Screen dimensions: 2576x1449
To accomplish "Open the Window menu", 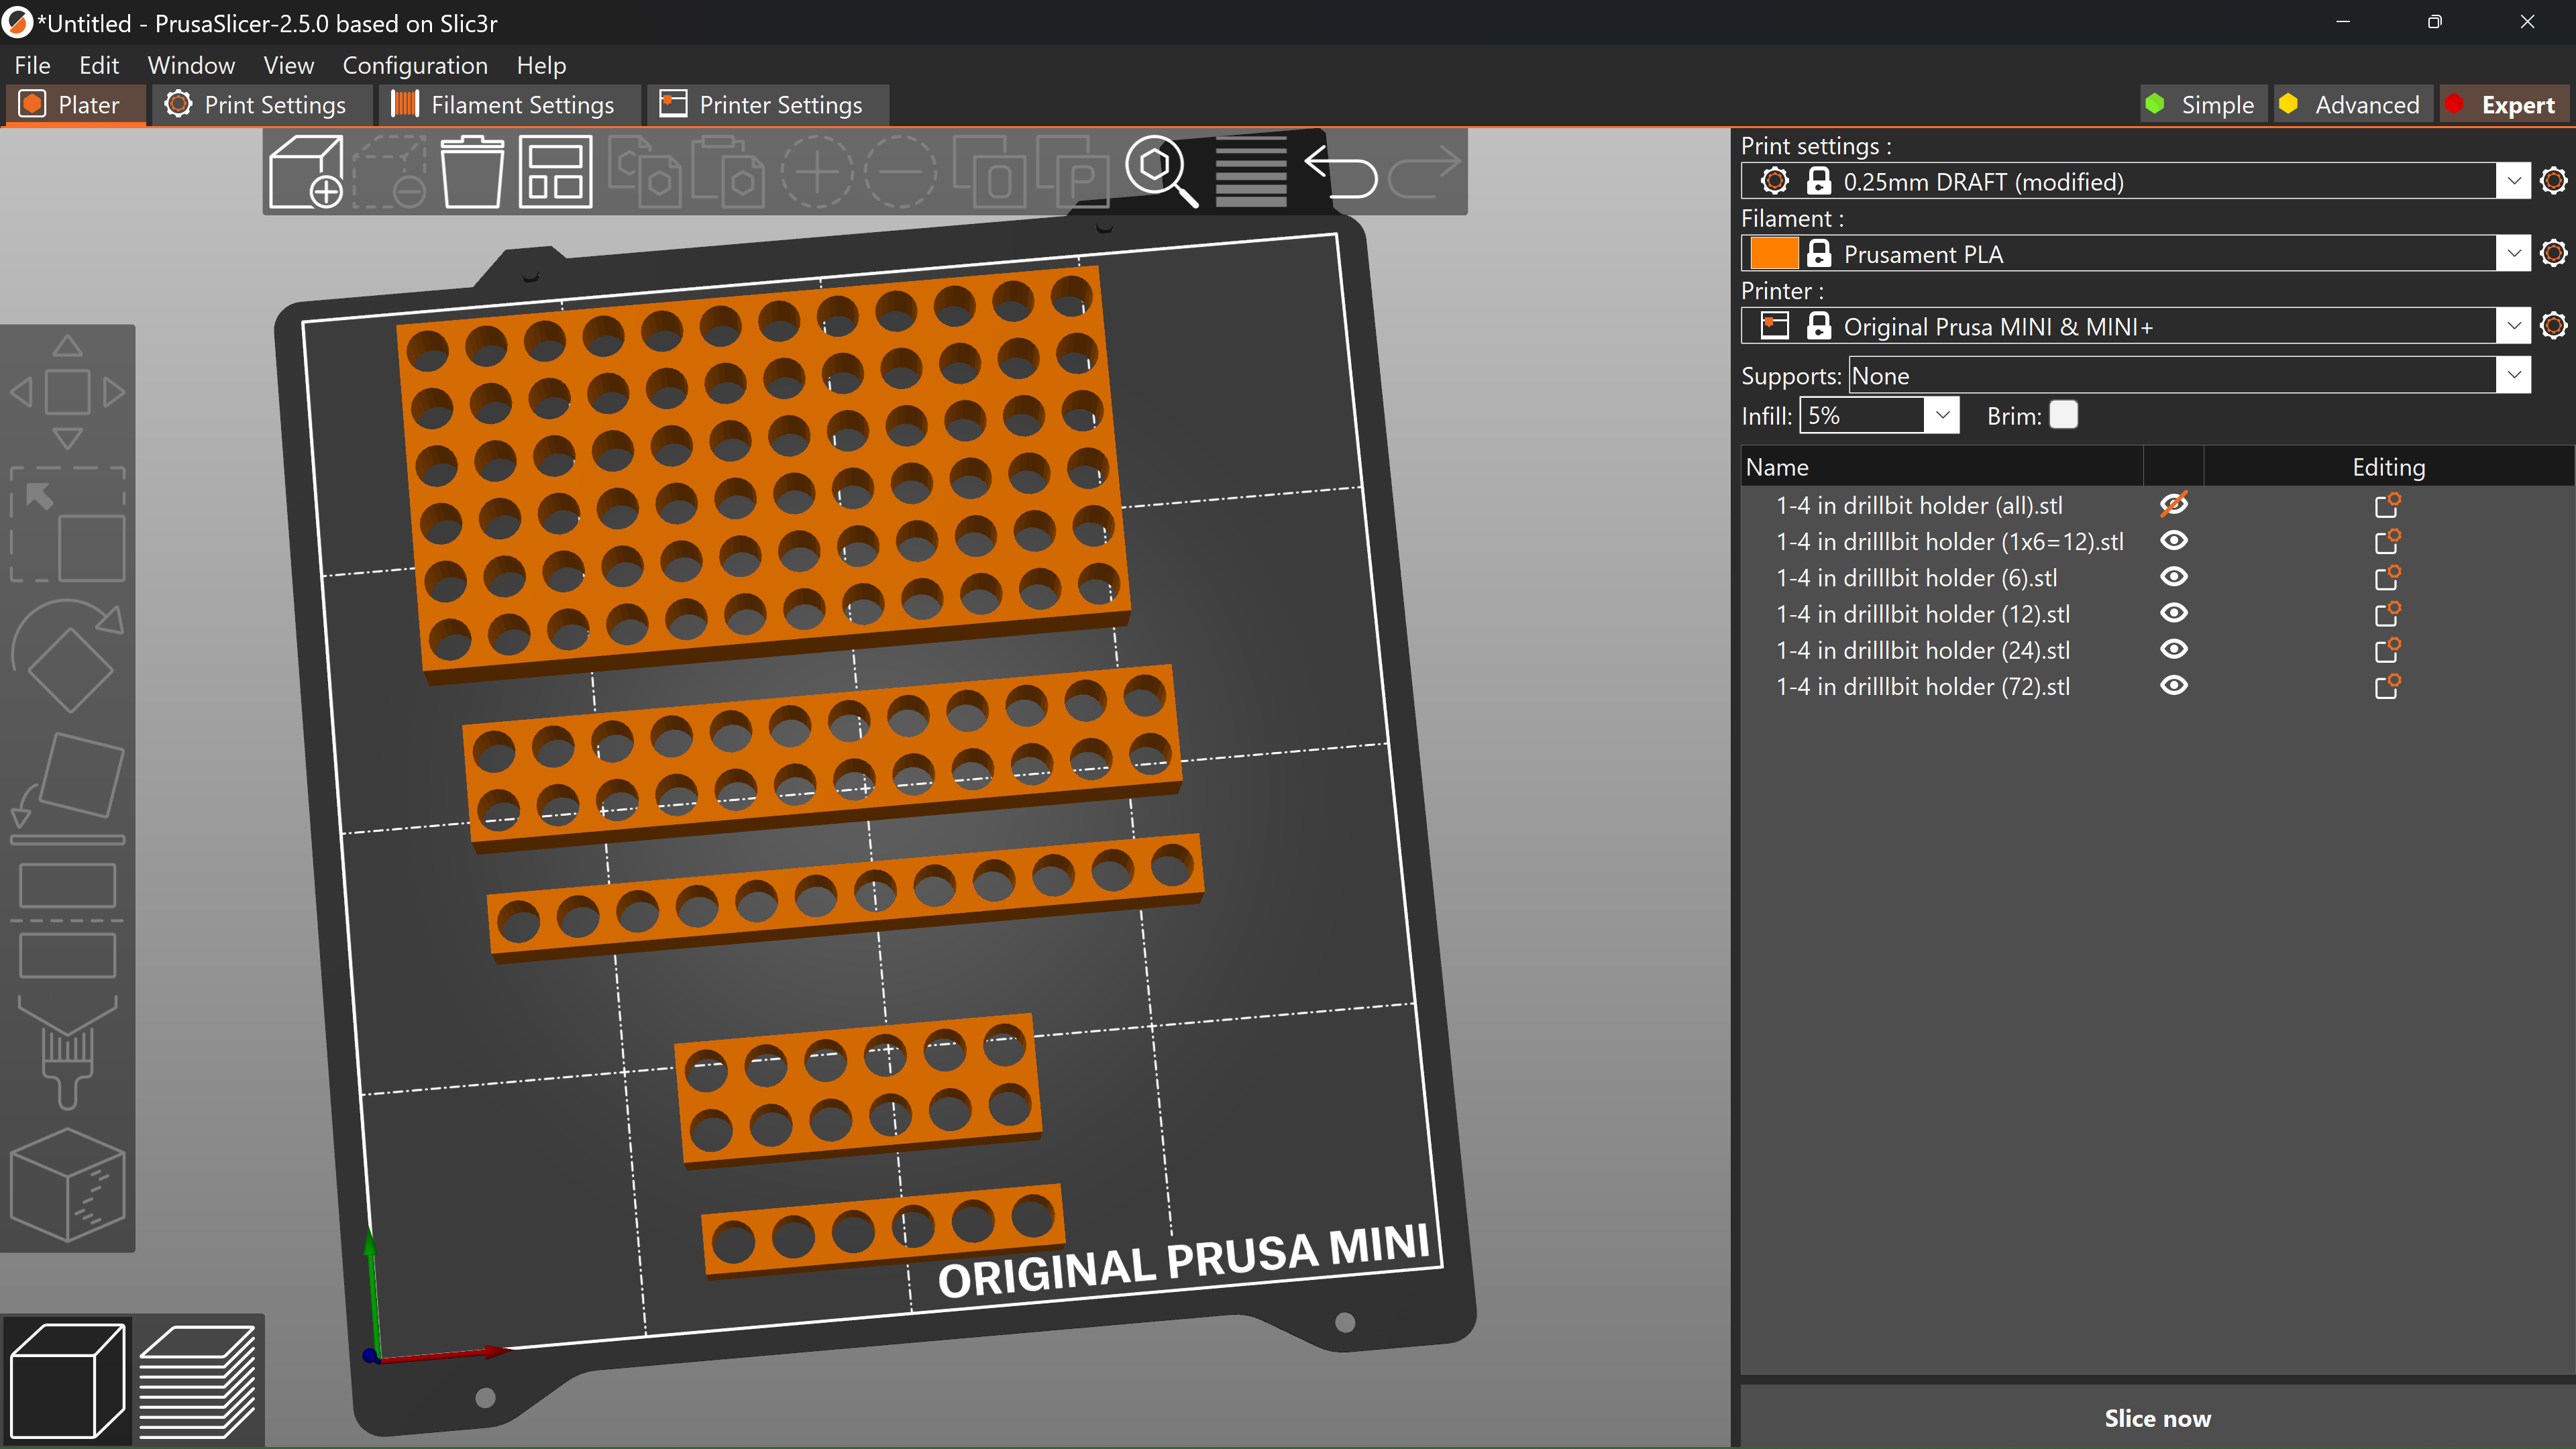I will [x=191, y=65].
